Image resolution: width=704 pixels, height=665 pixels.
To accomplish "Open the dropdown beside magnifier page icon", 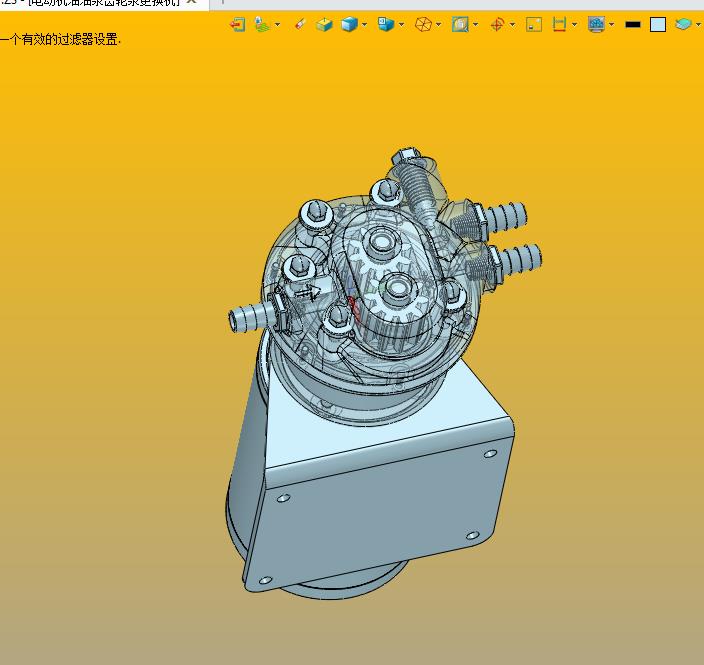I will point(475,24).
